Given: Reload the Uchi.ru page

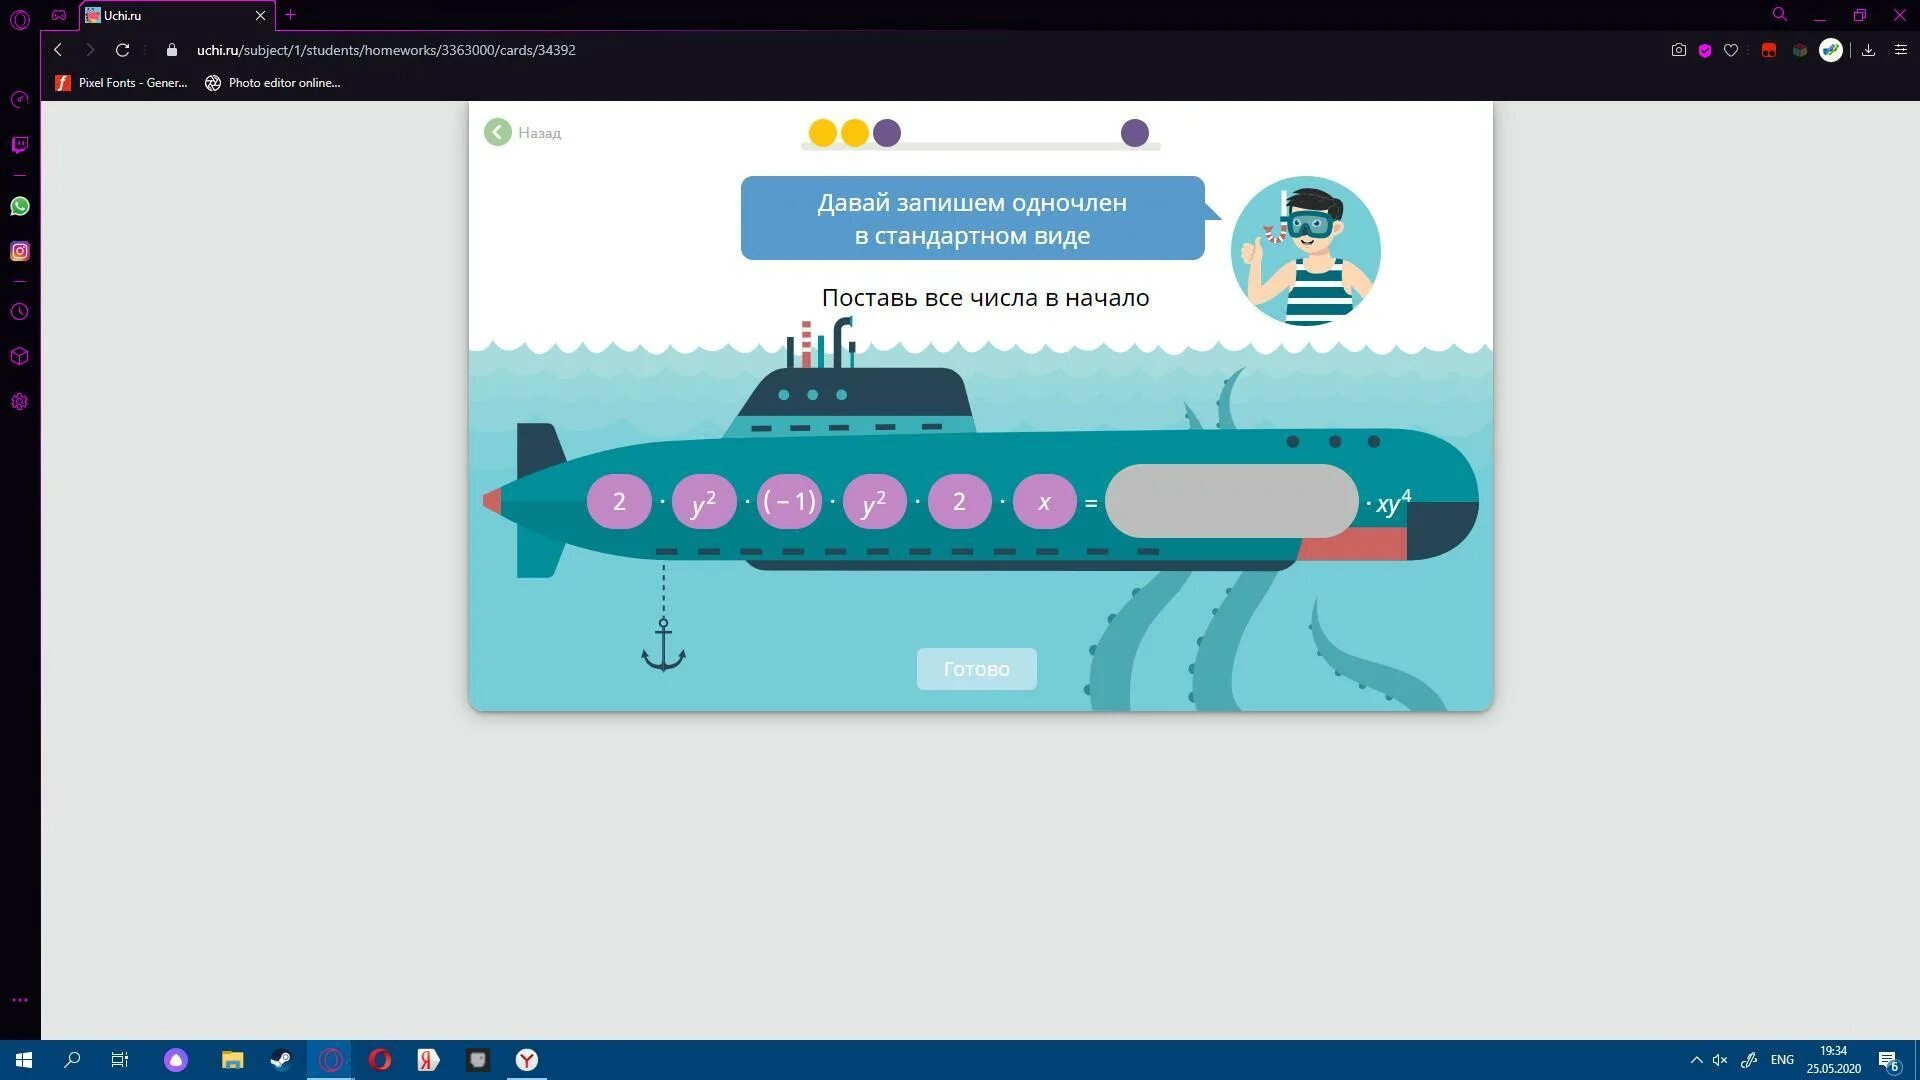Looking at the screenshot, I should coord(122,50).
